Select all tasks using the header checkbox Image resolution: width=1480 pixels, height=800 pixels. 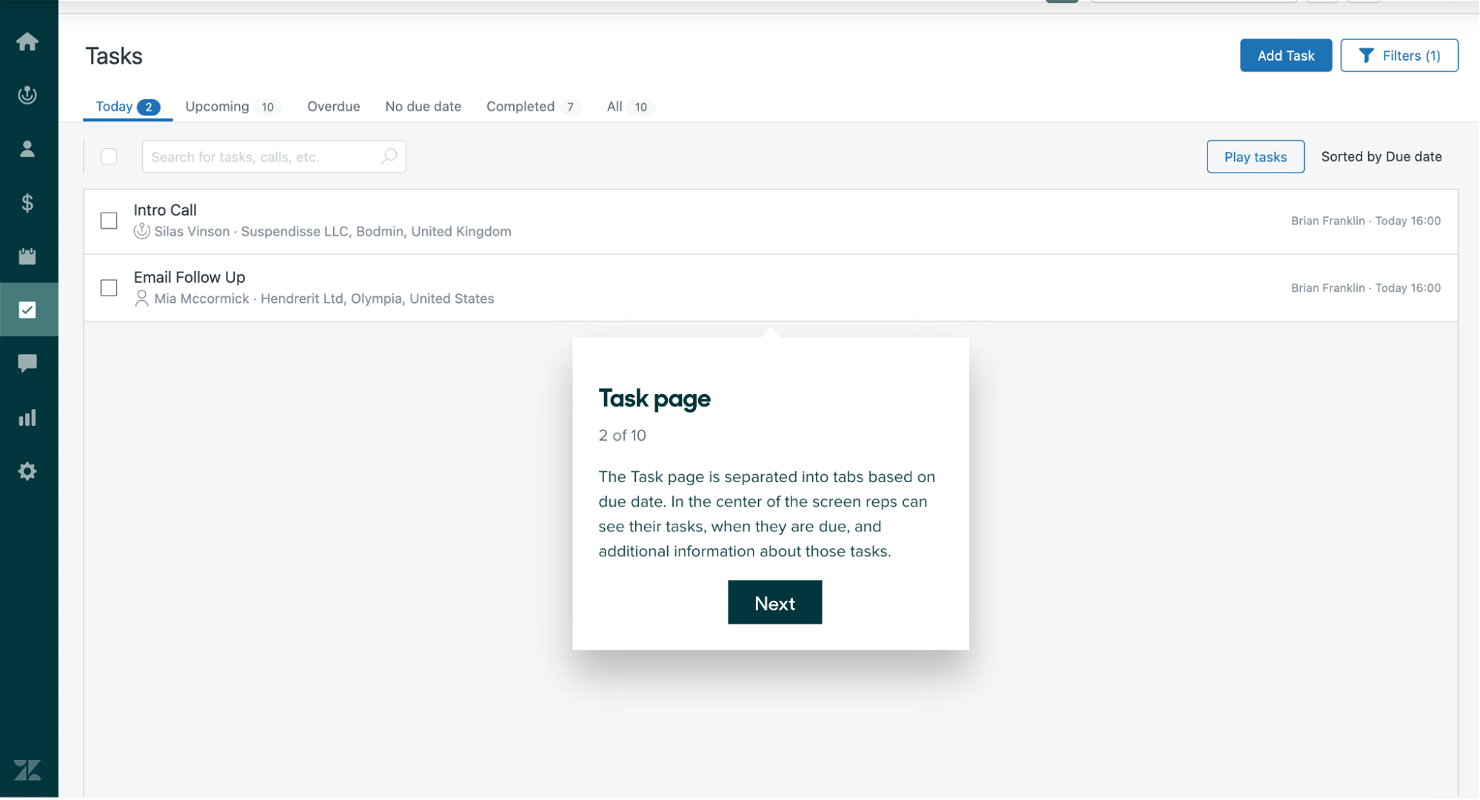point(108,156)
